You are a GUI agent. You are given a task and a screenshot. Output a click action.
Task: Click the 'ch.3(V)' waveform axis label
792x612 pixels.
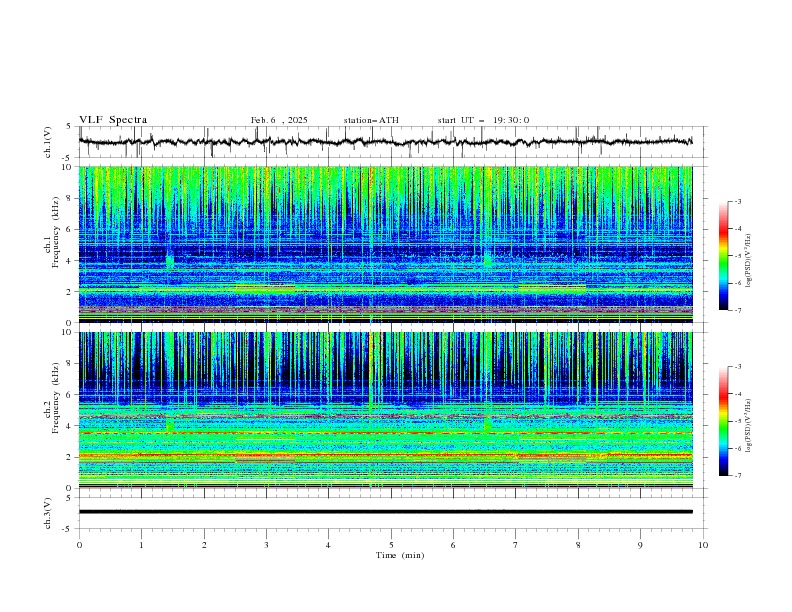[48, 513]
